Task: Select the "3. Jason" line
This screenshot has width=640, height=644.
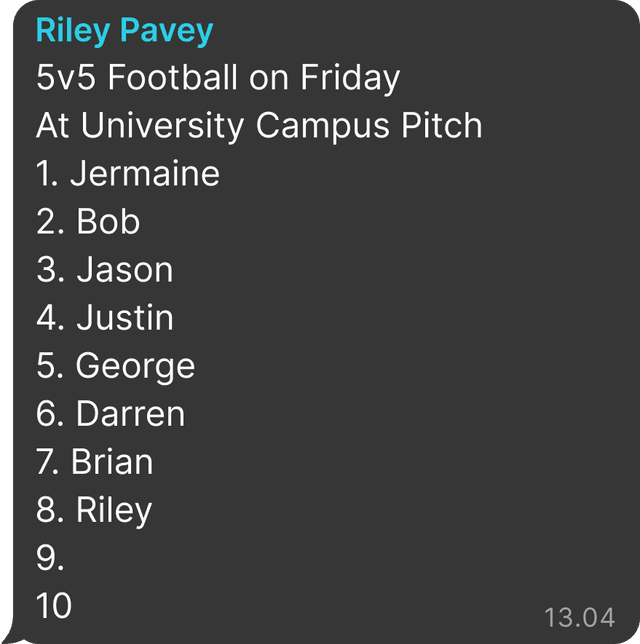Action: (104, 270)
